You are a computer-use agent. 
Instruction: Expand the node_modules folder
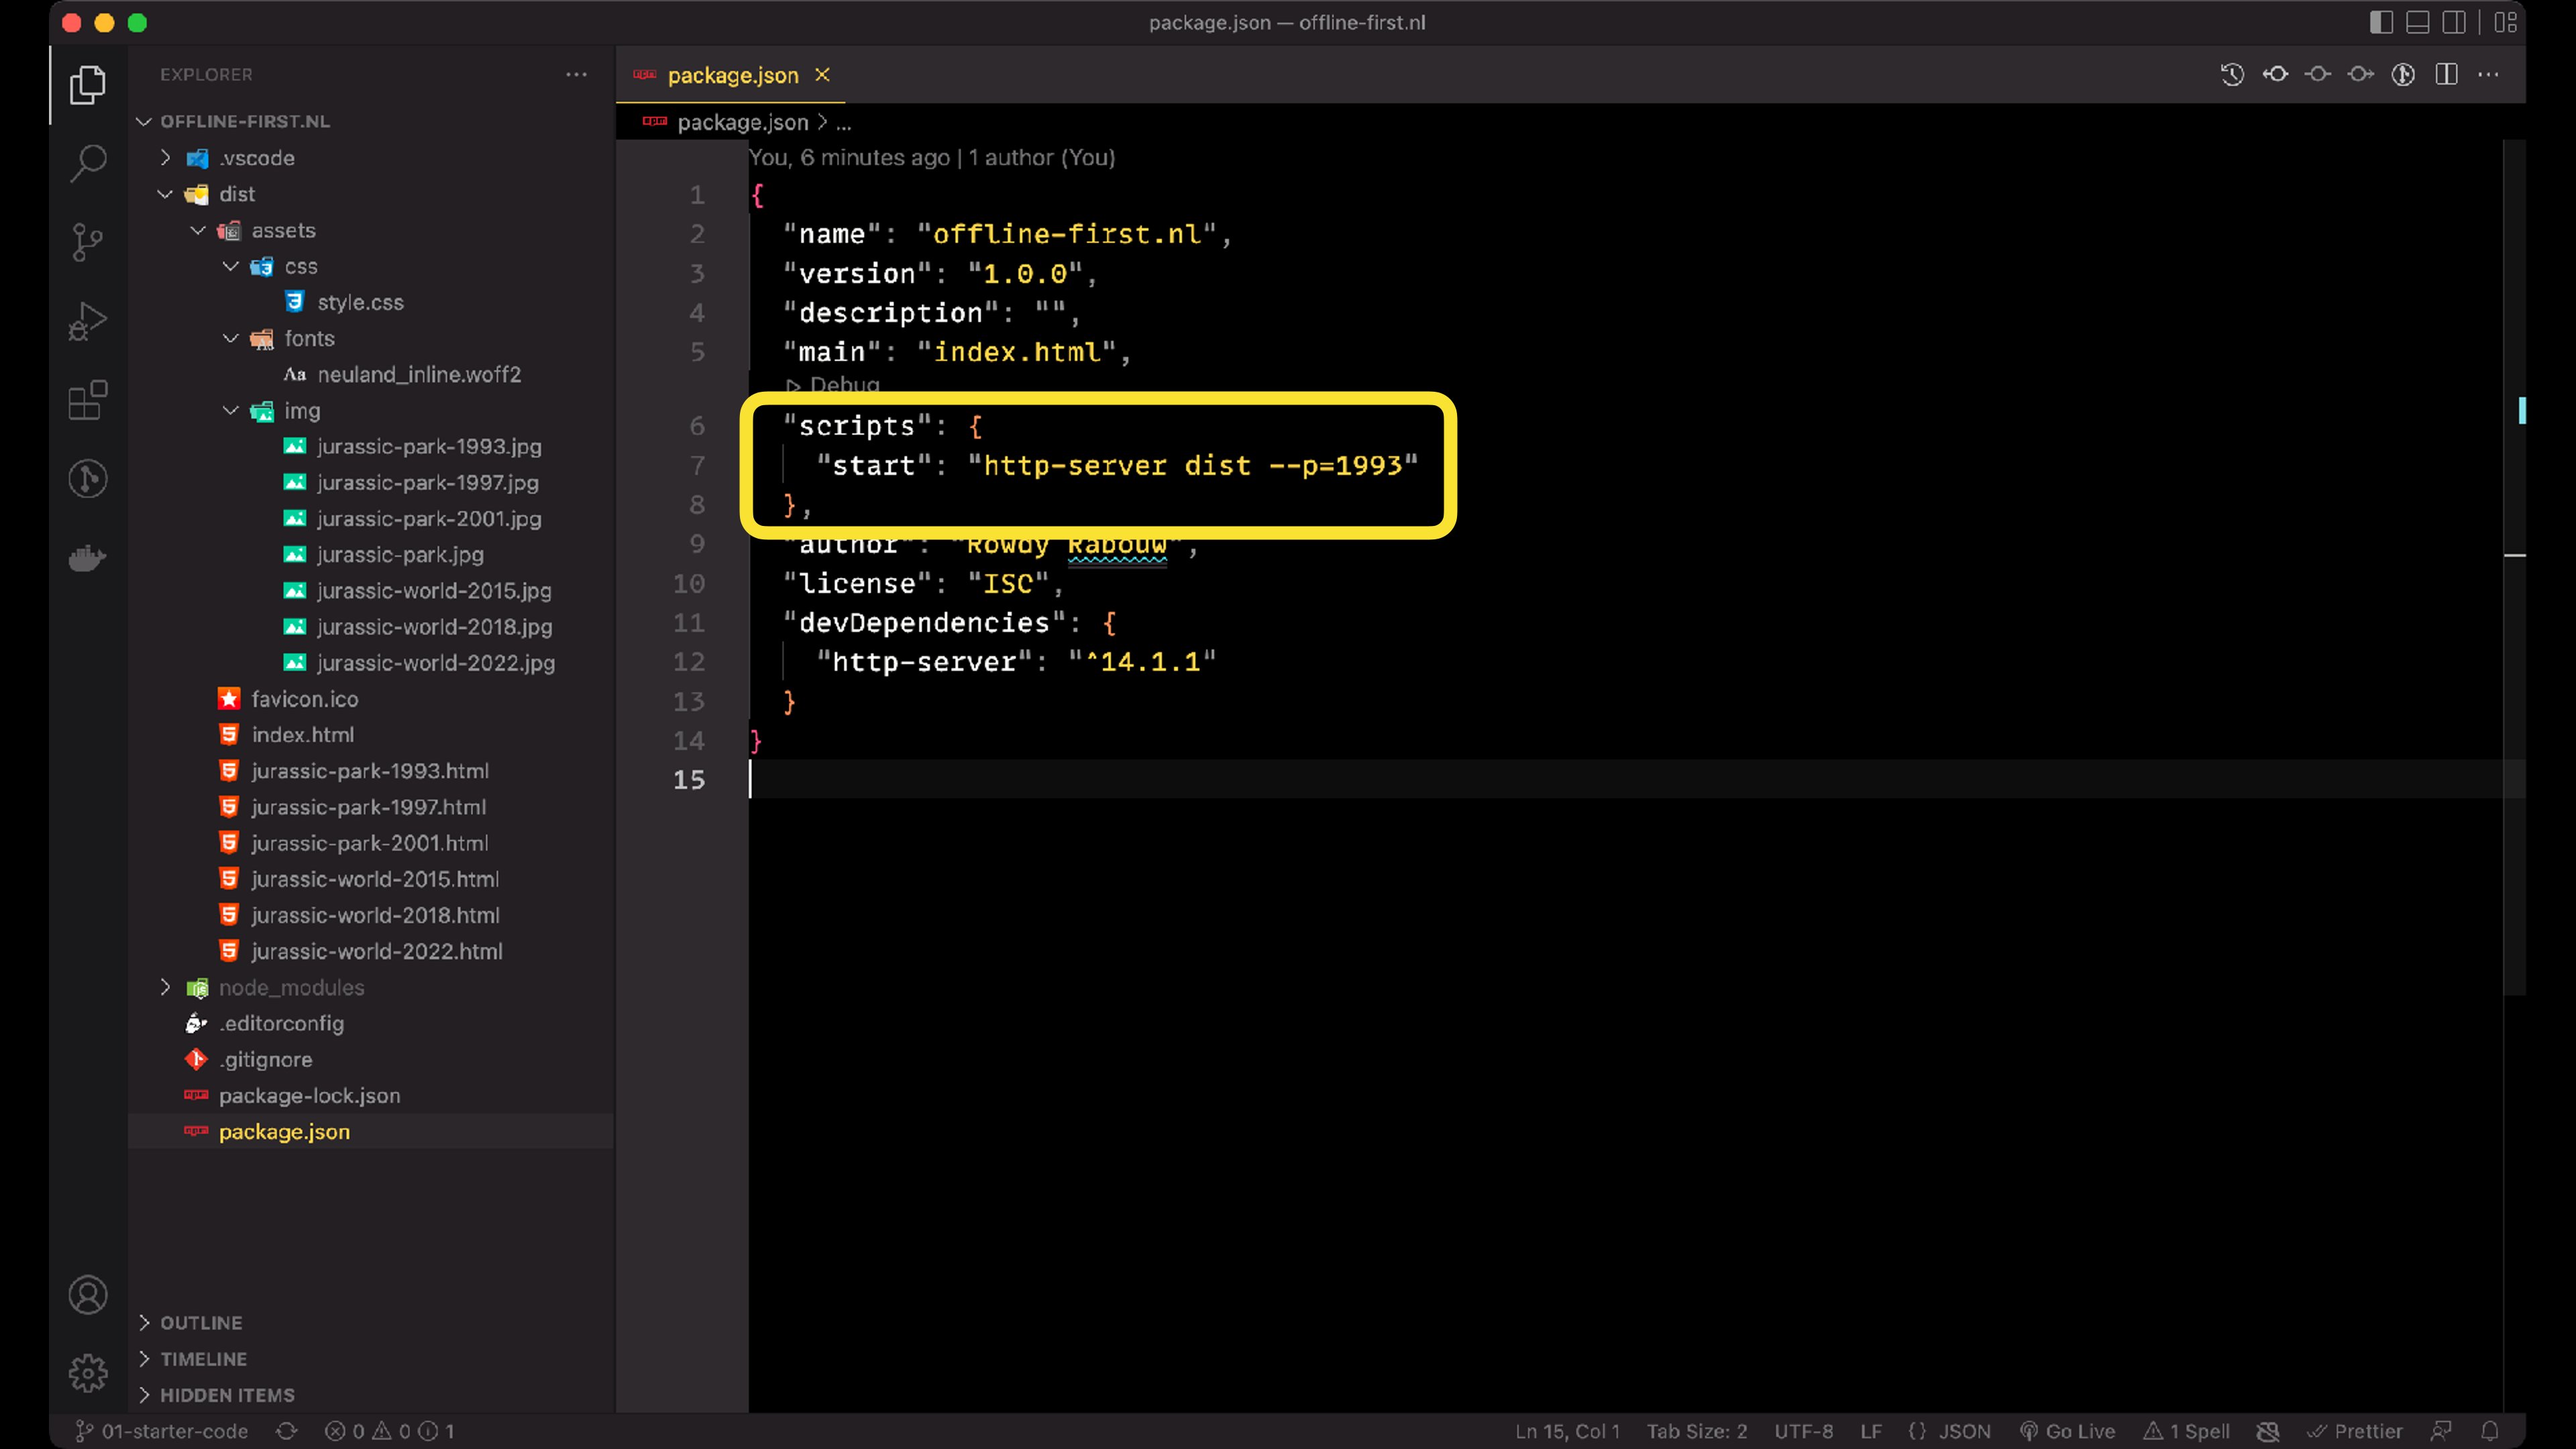[x=166, y=987]
